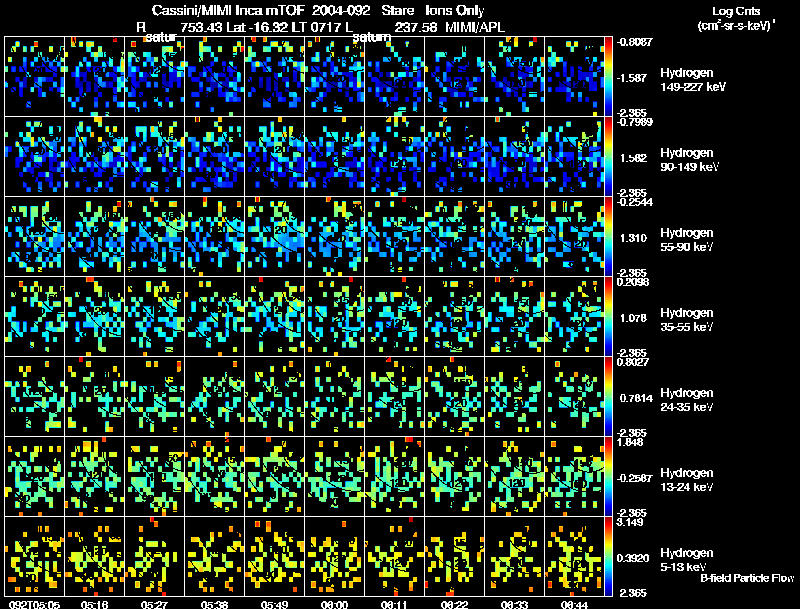Click the '237.58' header value
Screen dimensions: 800x609
point(416,27)
